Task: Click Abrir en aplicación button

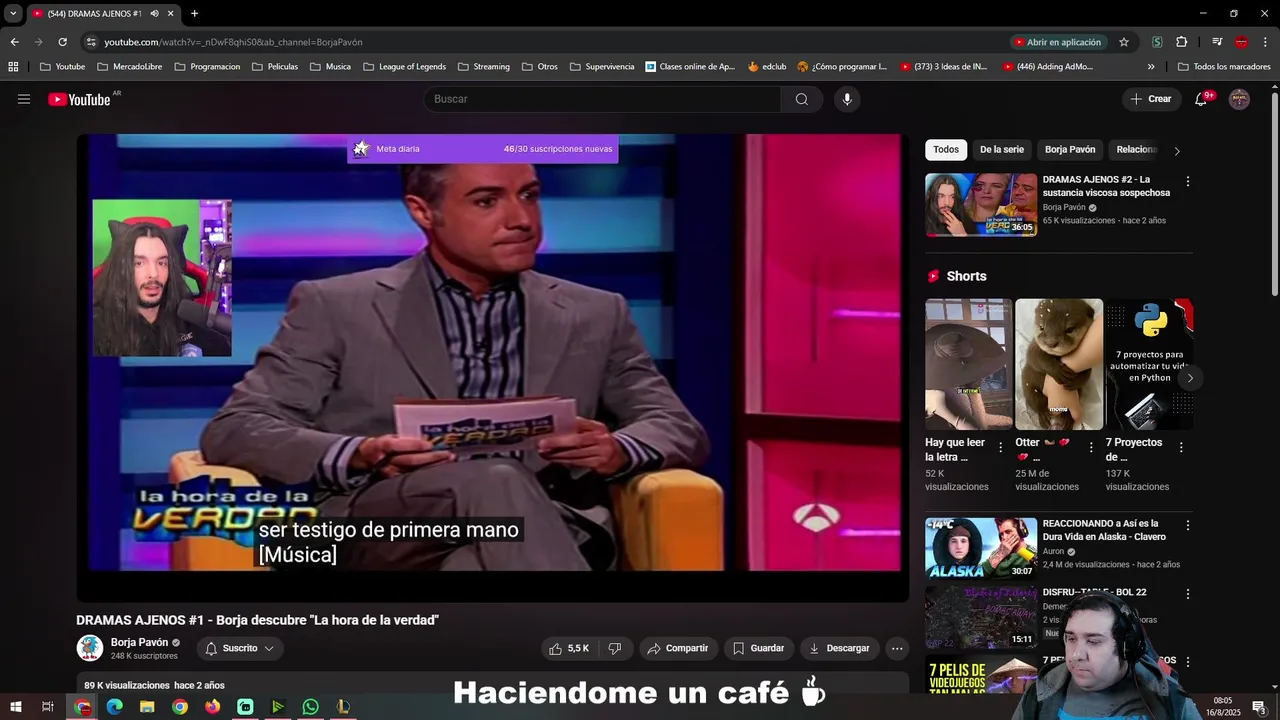Action: [1057, 42]
